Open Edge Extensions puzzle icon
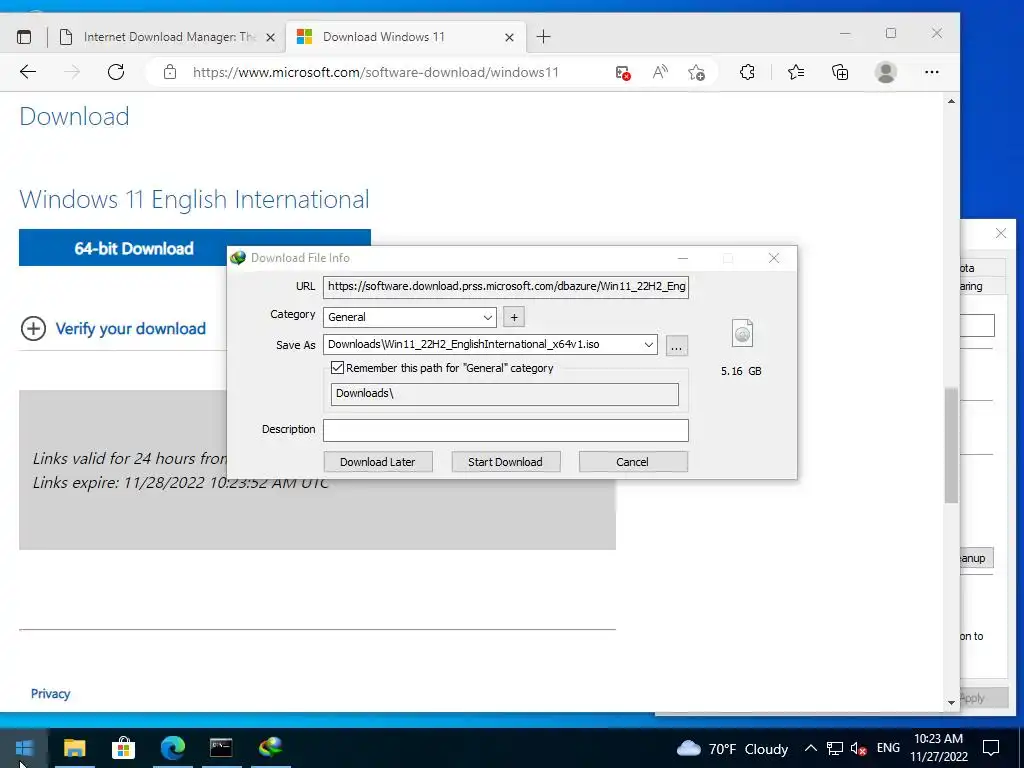The width and height of the screenshot is (1024, 768). [747, 72]
